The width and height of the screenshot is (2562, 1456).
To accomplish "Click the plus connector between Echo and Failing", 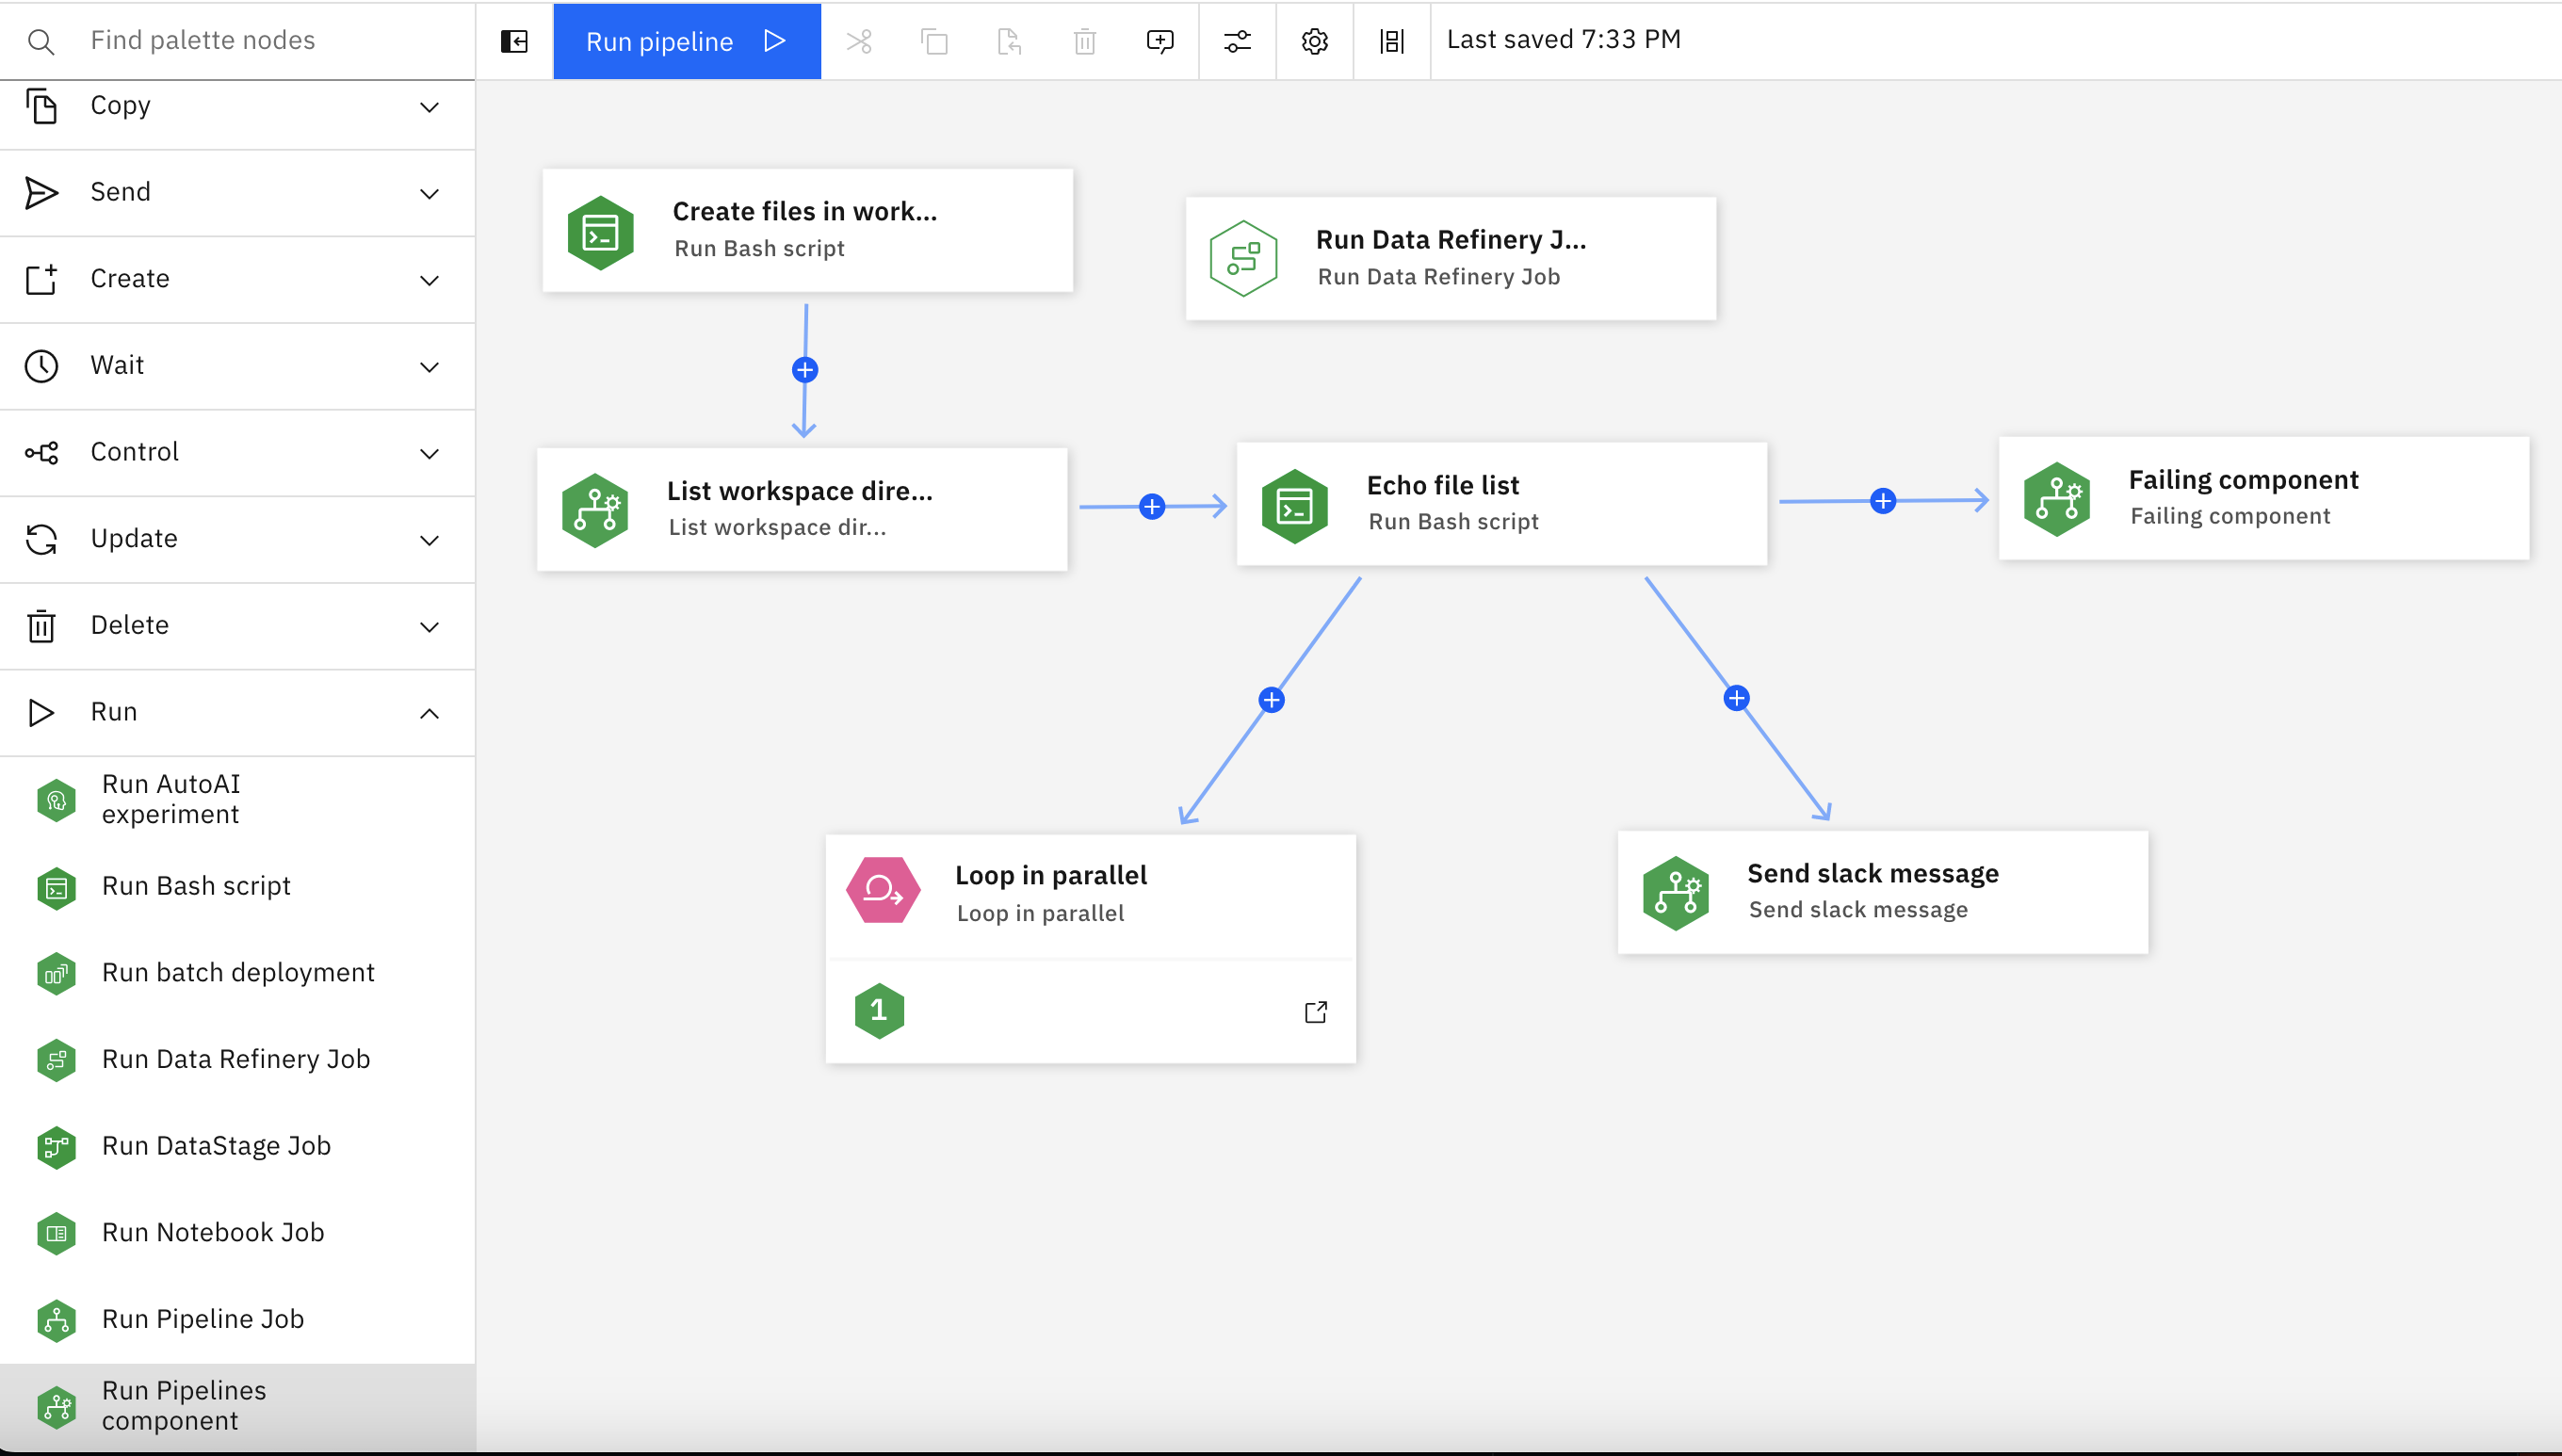I will pos(1883,501).
